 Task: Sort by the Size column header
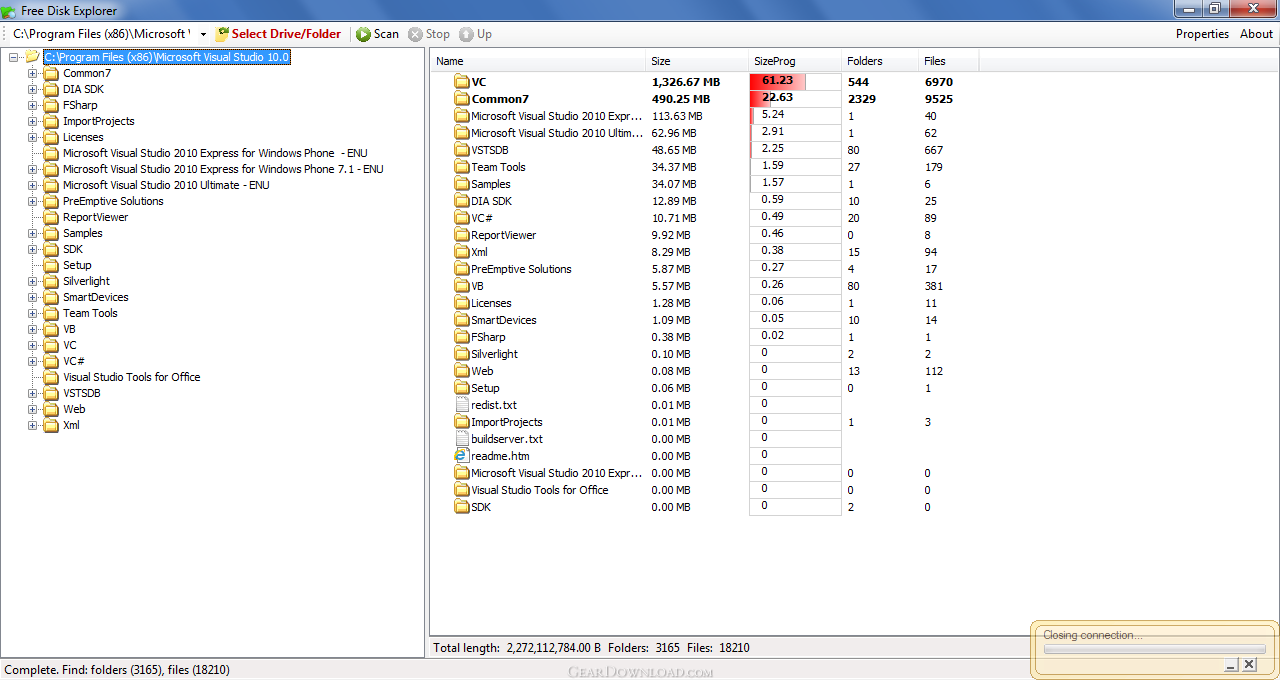[x=697, y=61]
